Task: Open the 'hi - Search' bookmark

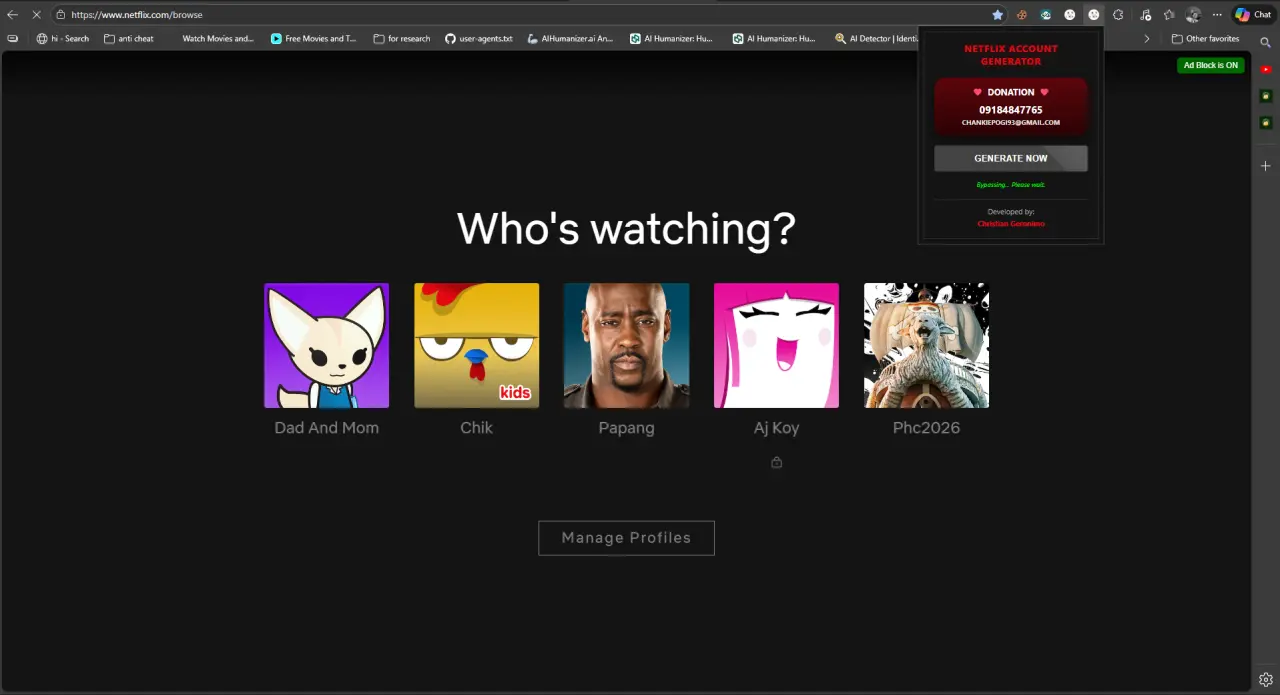Action: pyautogui.click(x=63, y=39)
